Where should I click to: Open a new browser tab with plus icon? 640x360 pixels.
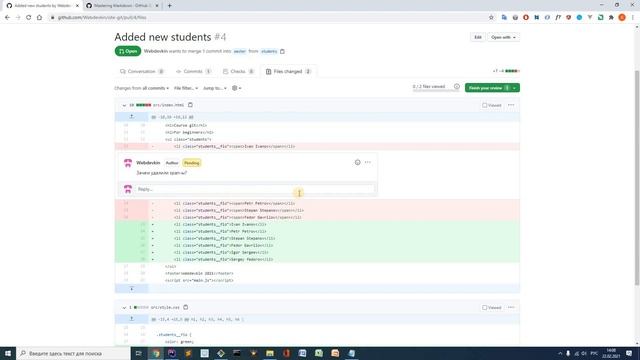169,6
